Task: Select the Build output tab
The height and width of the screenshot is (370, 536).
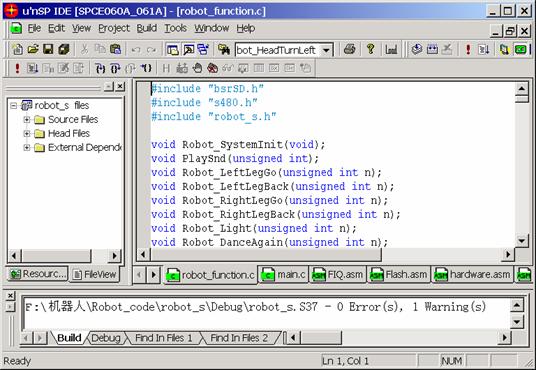Action: coord(69,338)
